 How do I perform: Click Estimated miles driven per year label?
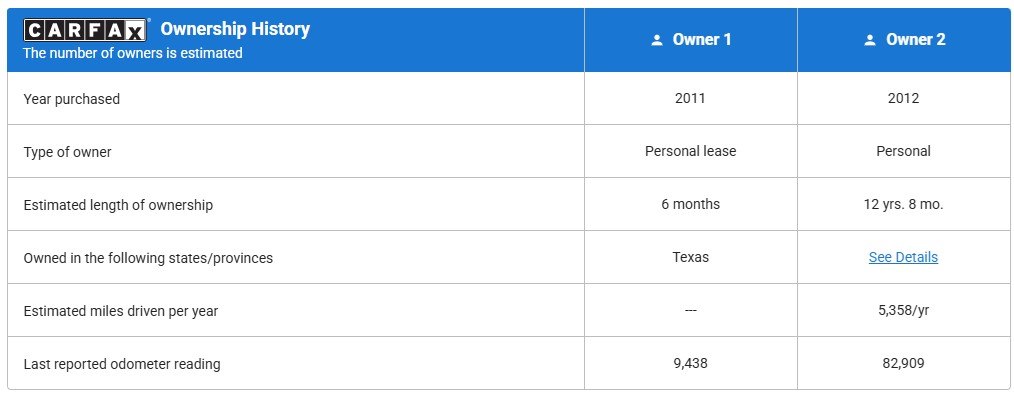click(120, 311)
